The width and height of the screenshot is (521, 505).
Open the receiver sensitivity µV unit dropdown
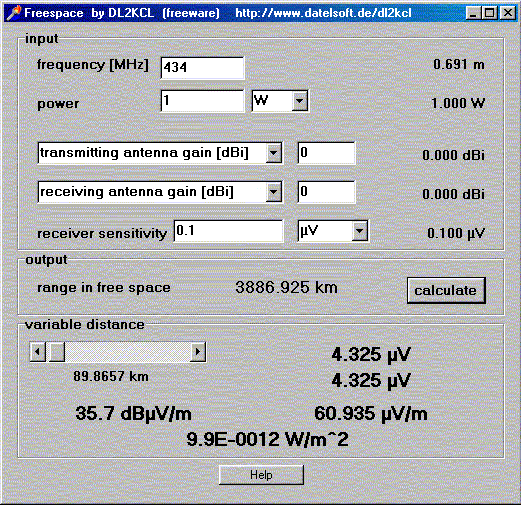point(360,231)
